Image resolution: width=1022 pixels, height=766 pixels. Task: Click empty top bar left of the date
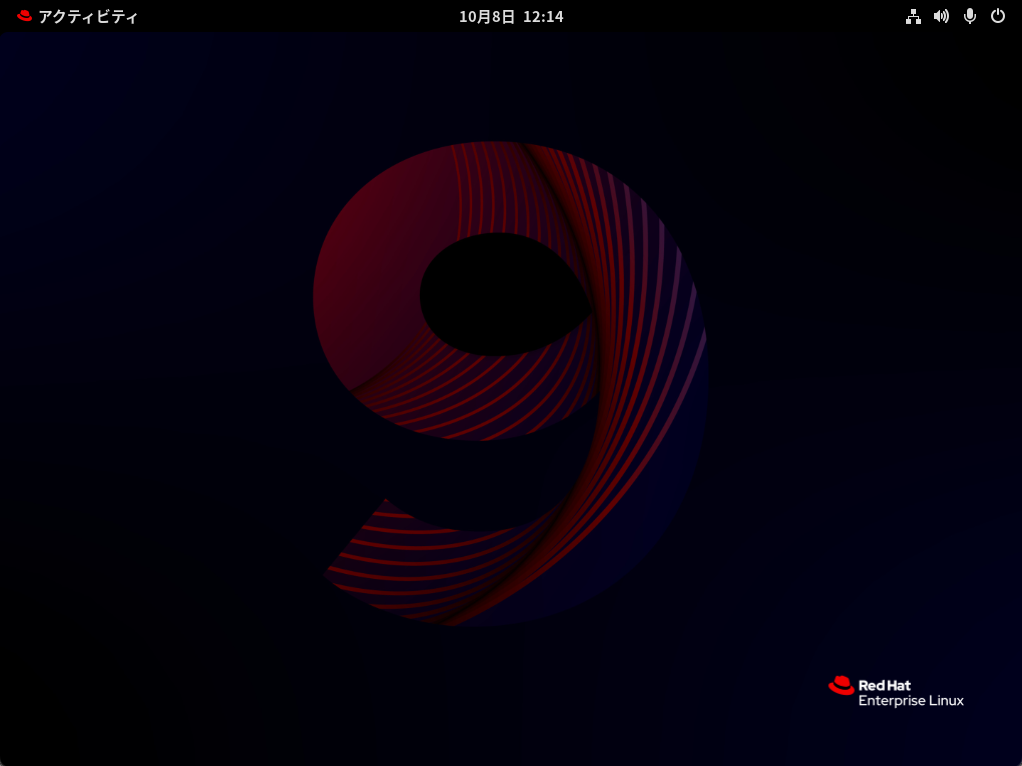tap(300, 16)
